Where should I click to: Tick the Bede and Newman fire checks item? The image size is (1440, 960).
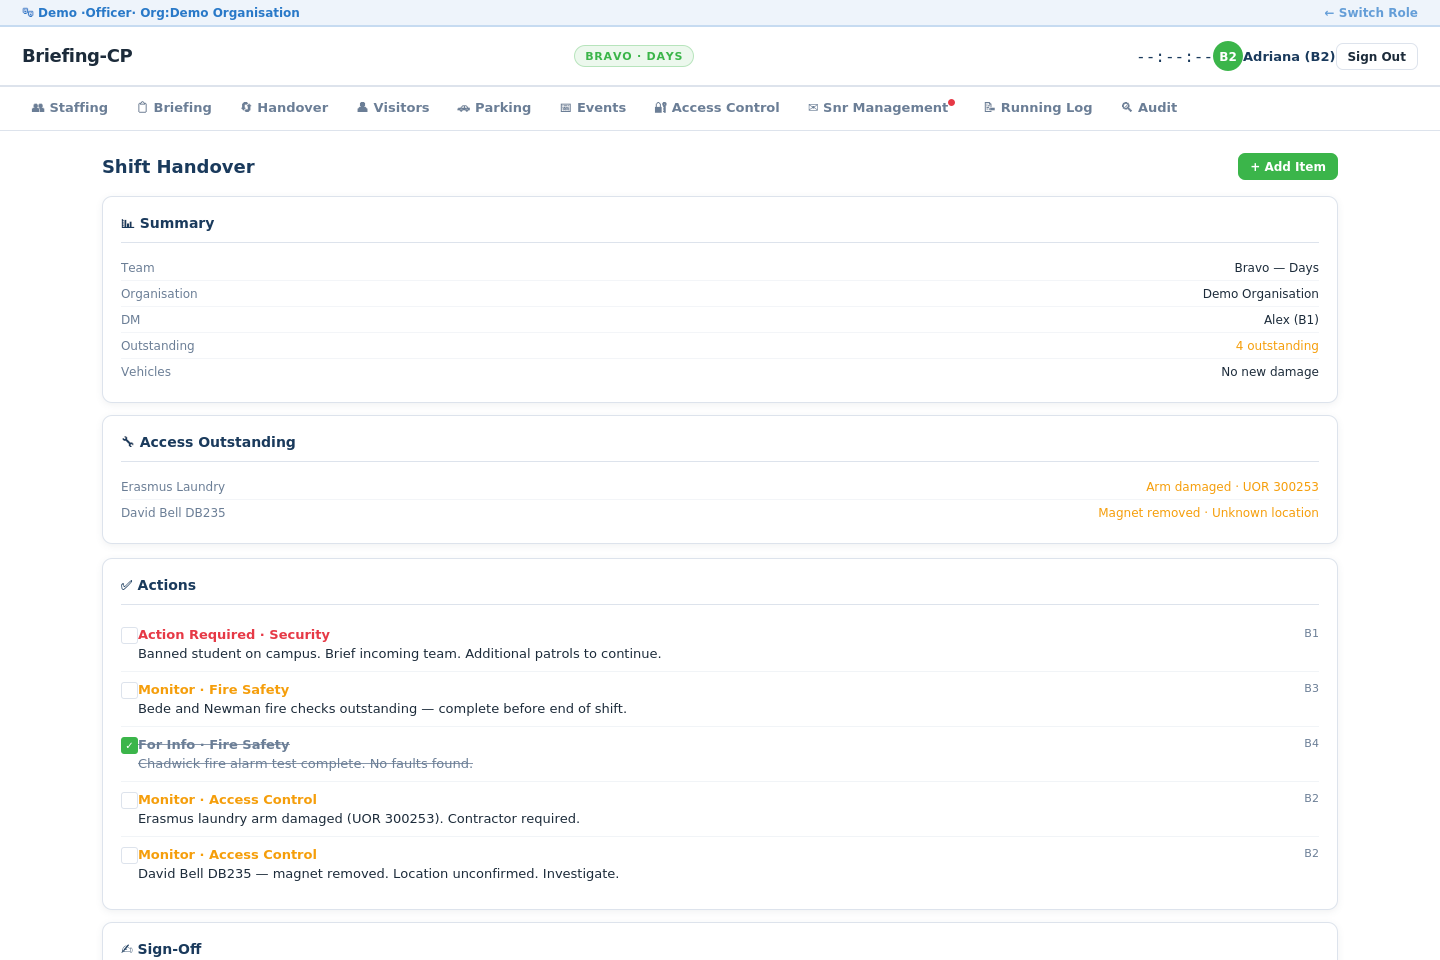click(129, 690)
